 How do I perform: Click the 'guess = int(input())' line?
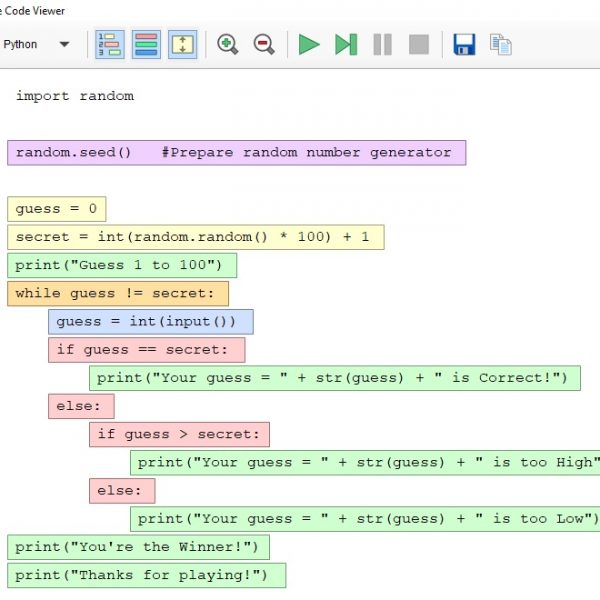pos(150,321)
